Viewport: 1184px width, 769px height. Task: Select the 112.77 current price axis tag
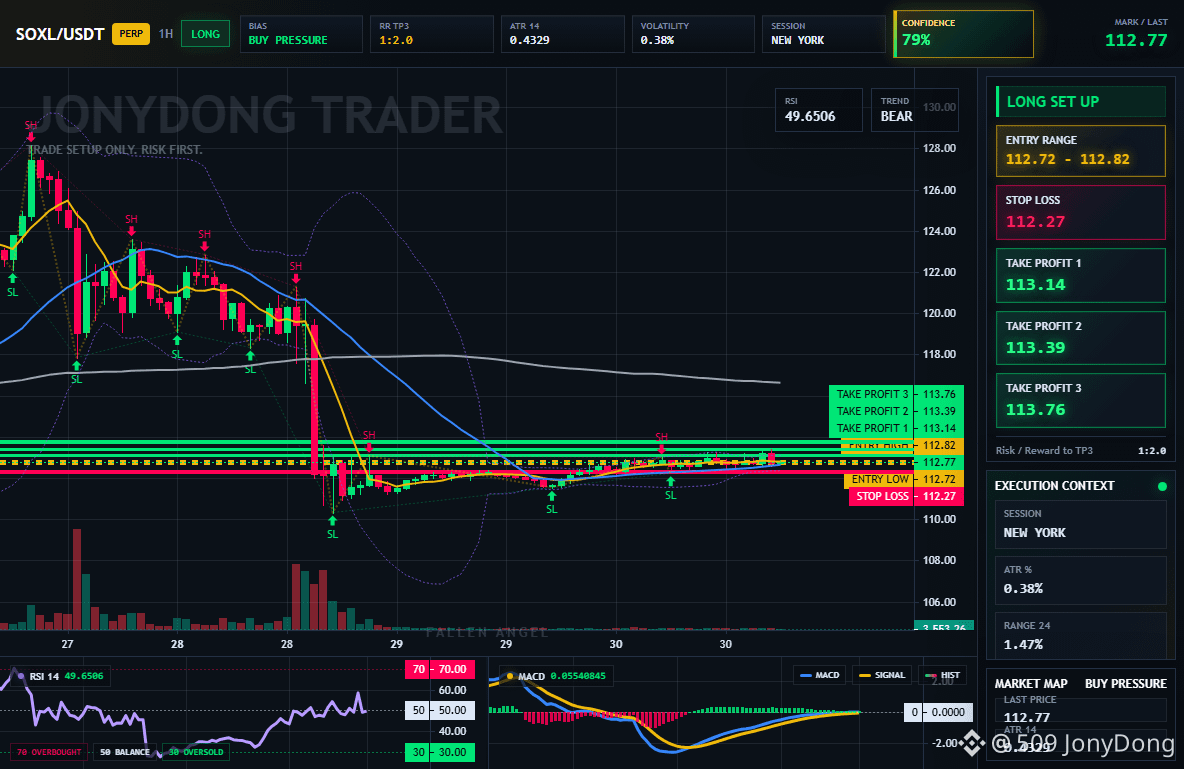tap(939, 462)
